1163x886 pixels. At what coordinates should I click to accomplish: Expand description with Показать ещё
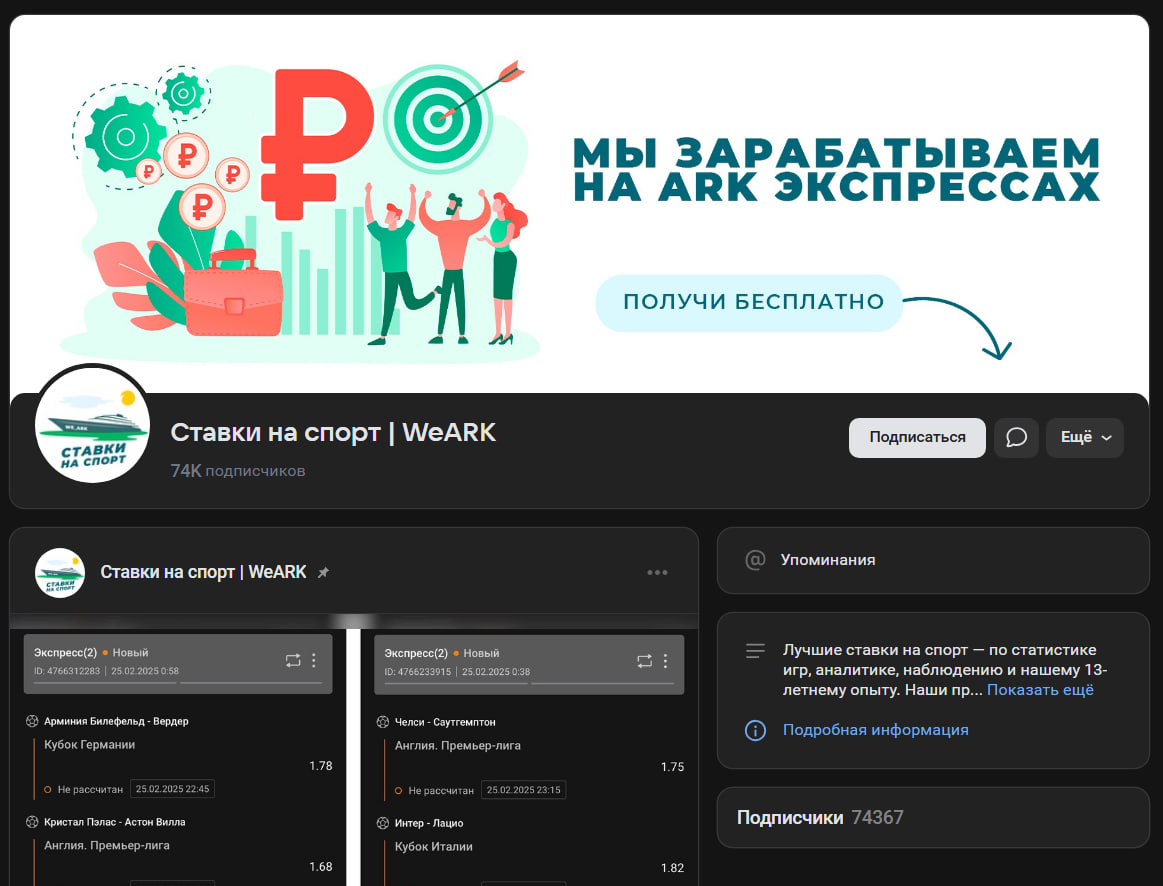coord(1040,690)
